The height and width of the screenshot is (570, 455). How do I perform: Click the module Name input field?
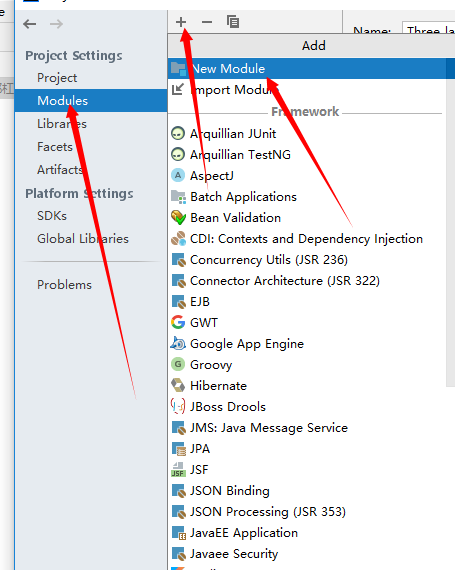[429, 28]
